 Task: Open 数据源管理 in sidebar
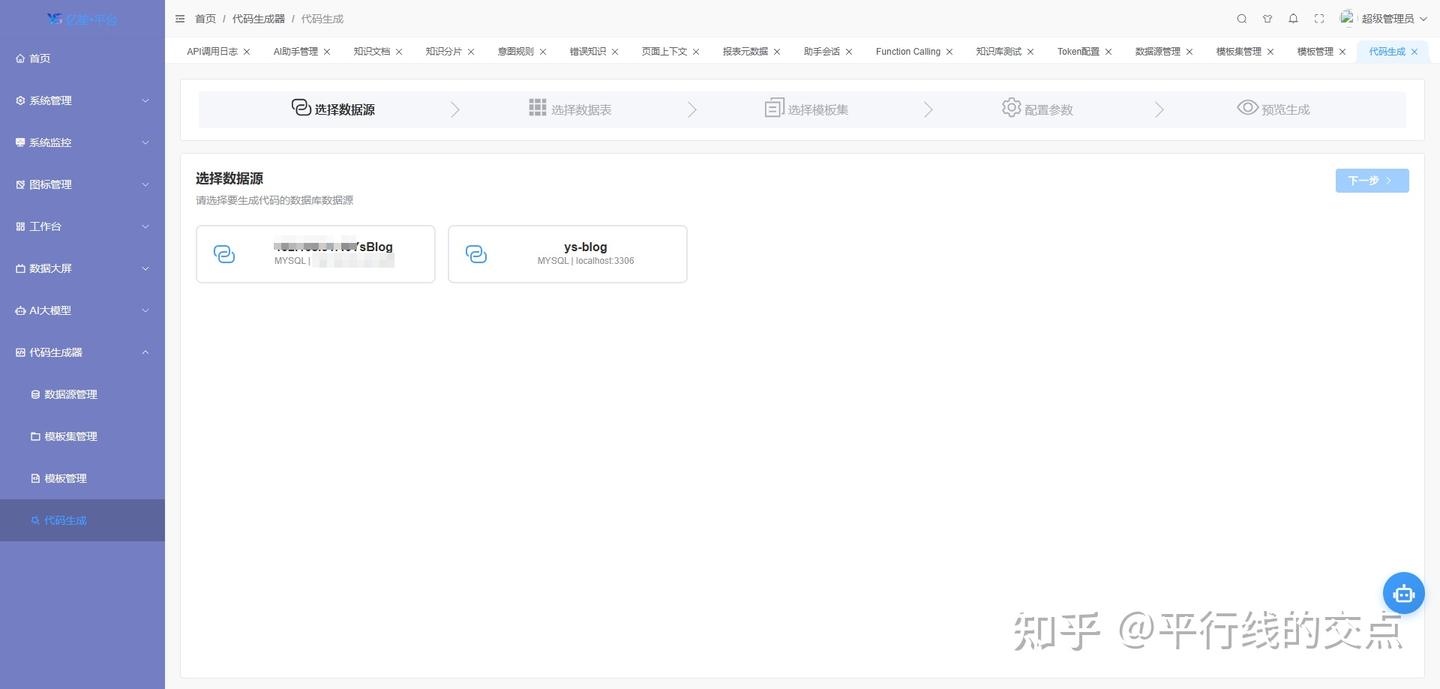click(x=82, y=394)
